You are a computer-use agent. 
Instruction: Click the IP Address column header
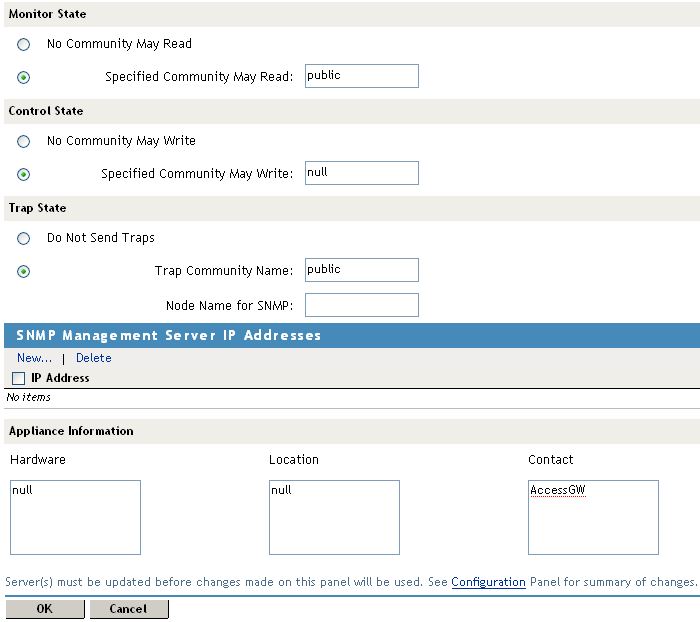pos(60,378)
